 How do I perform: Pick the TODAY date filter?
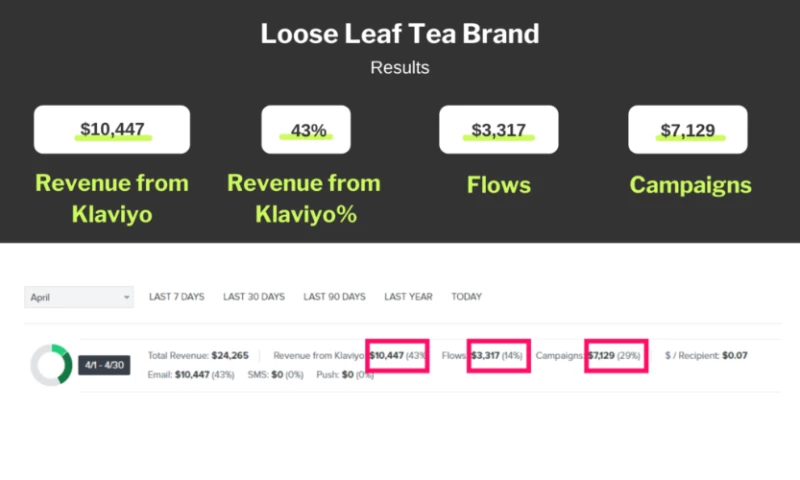point(466,297)
